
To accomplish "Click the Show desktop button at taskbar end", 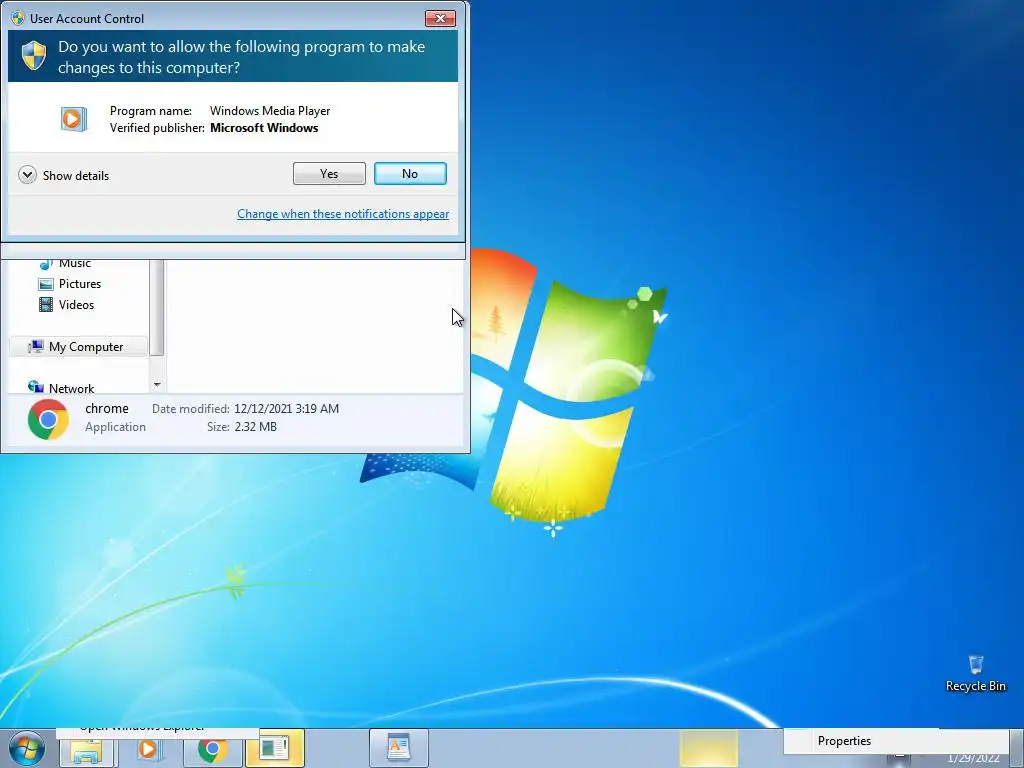I will tap(1018, 748).
